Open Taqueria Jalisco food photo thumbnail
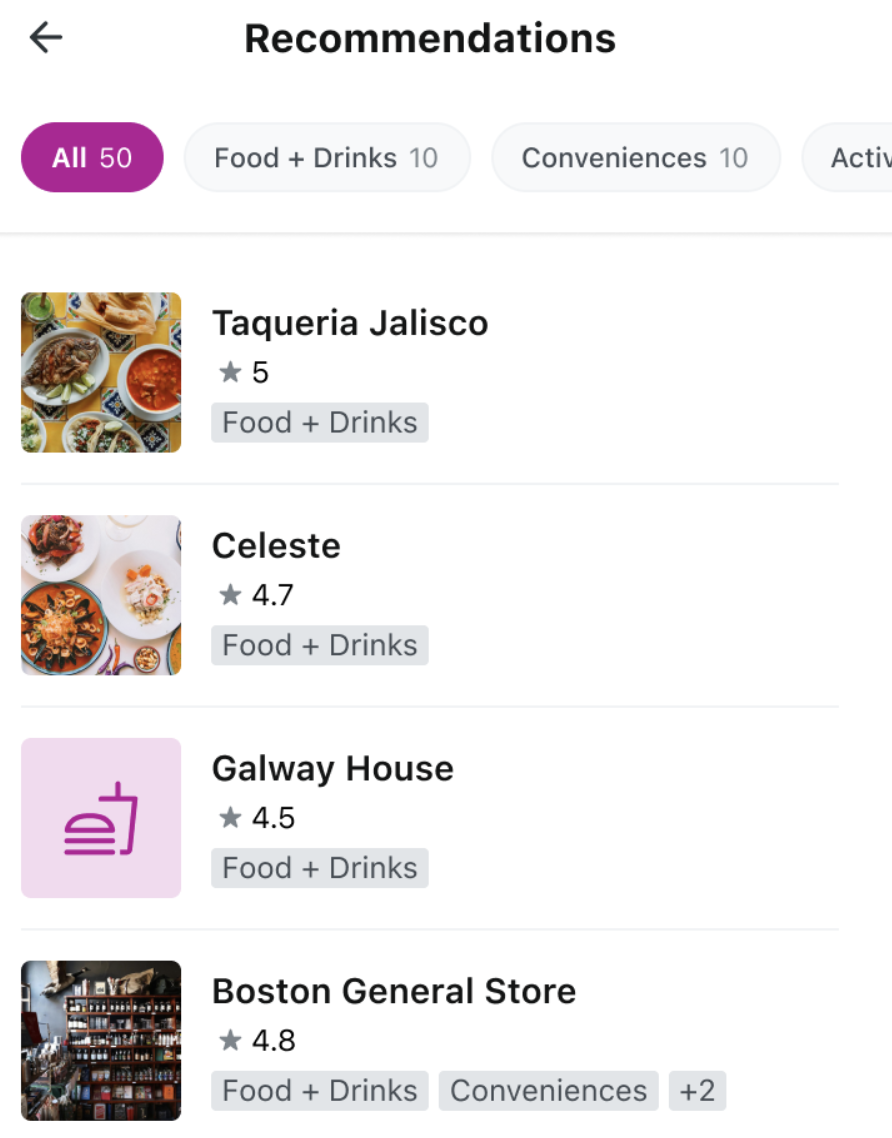Image resolution: width=892 pixels, height=1138 pixels. point(101,372)
